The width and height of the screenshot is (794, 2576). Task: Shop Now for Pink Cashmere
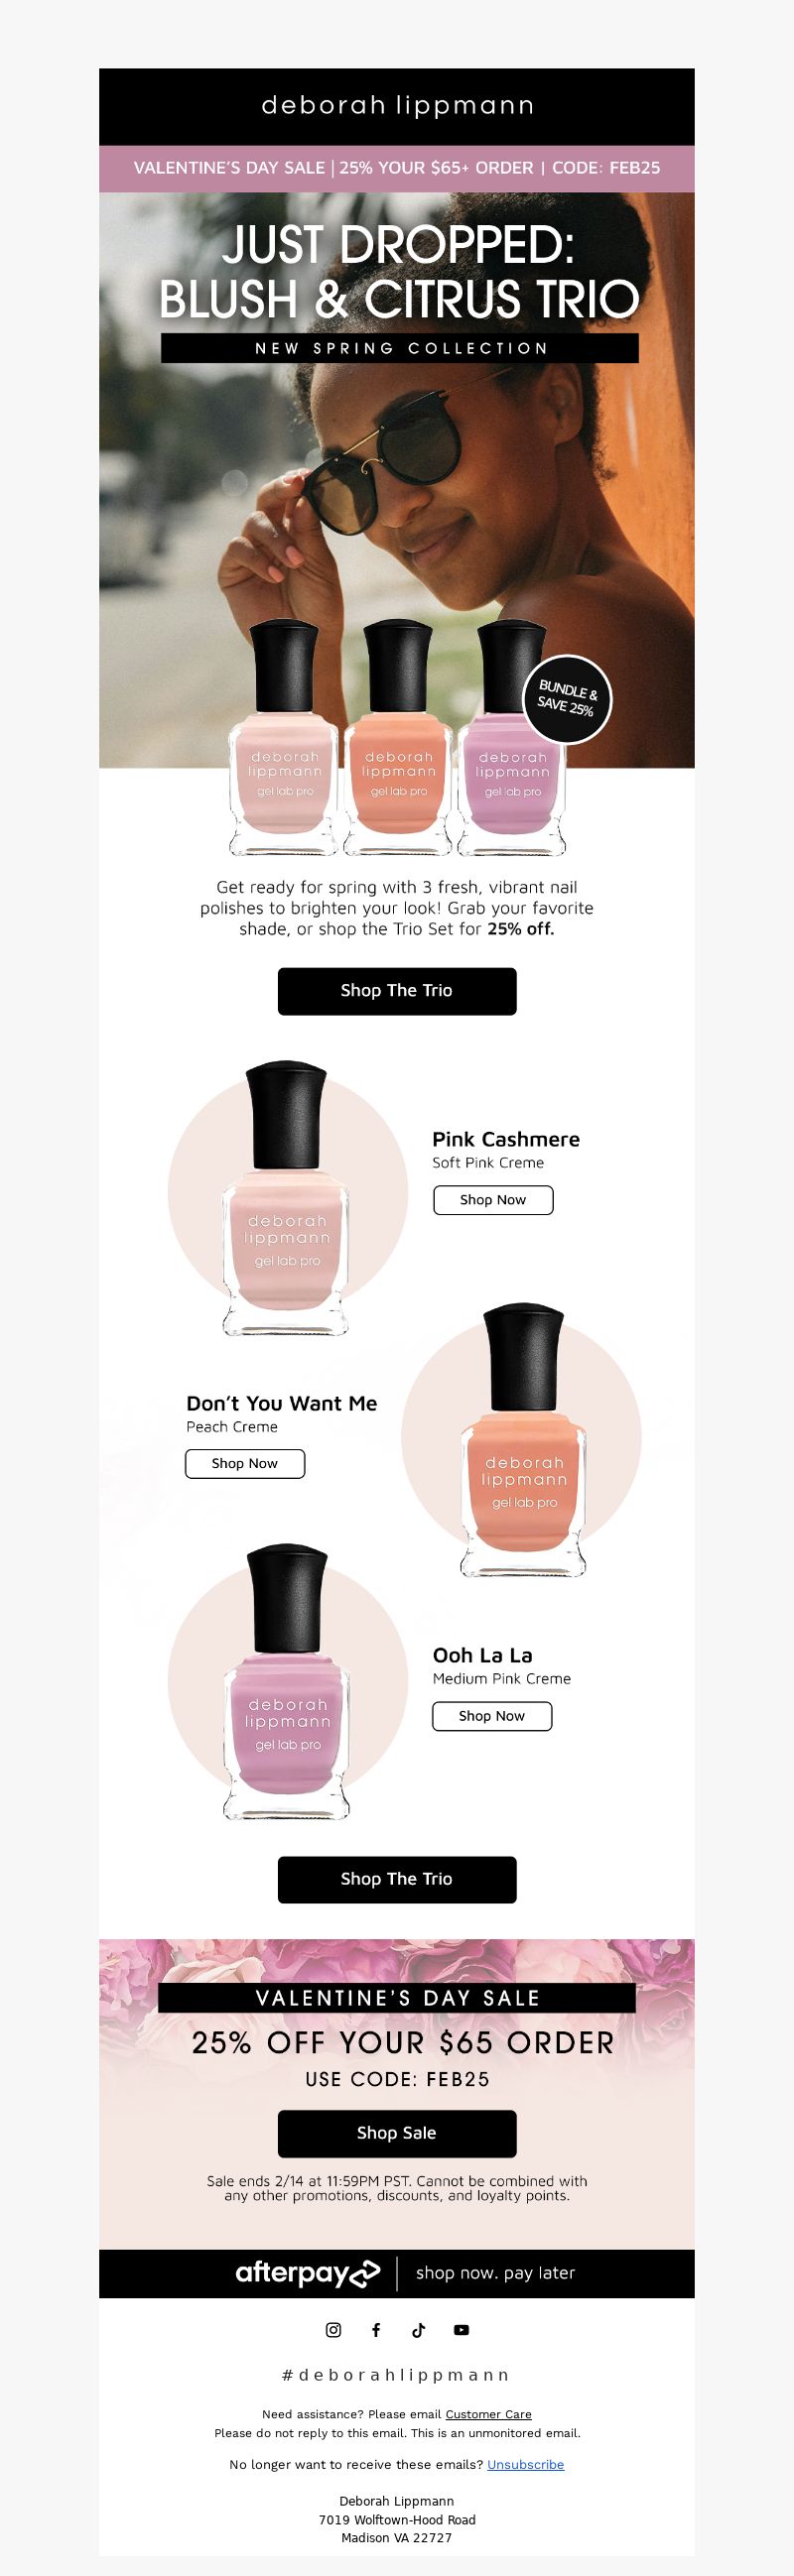pyautogui.click(x=493, y=1200)
